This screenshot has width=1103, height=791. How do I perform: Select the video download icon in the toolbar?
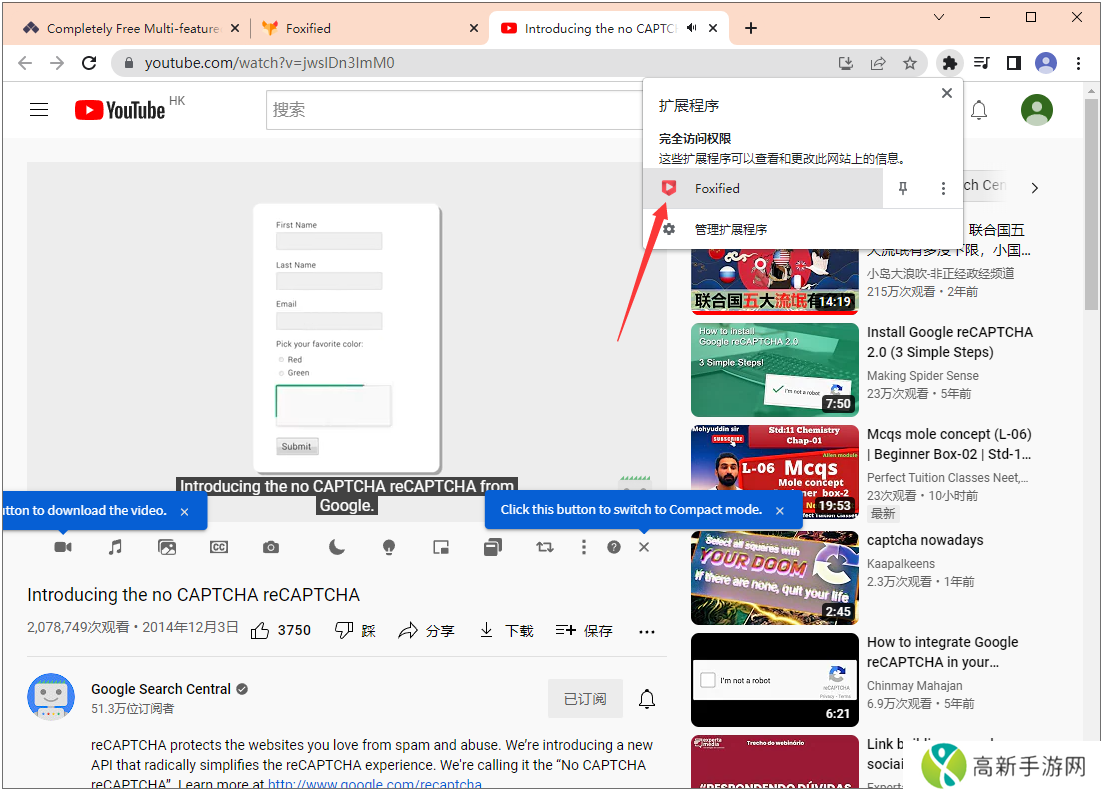[63, 547]
